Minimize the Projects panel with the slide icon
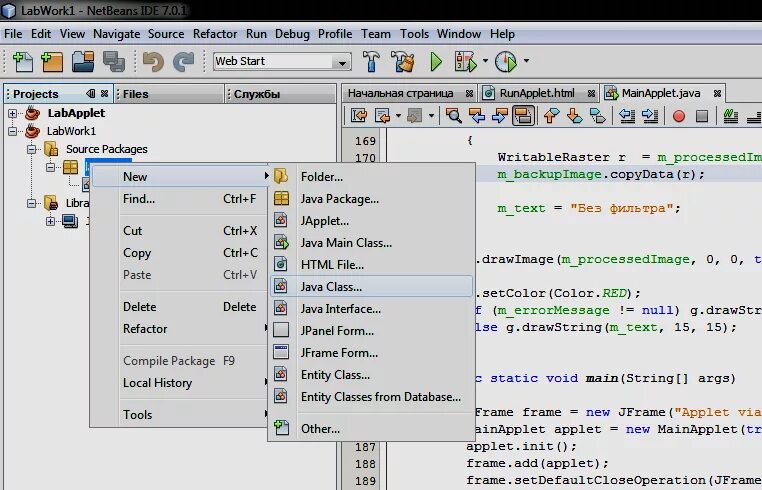The height and width of the screenshot is (490, 762). click(90, 94)
